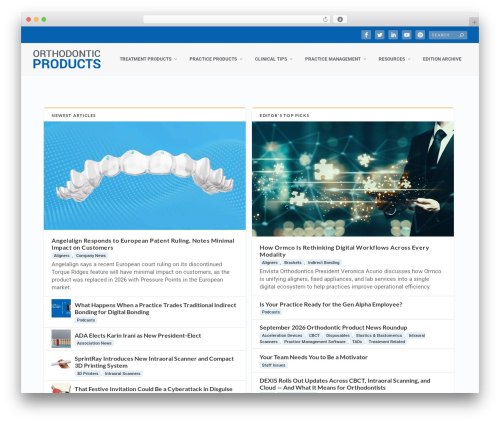This screenshot has height=423, width=500.
Task: Click thumbnail beside ADA Elects article
Action: [61, 338]
